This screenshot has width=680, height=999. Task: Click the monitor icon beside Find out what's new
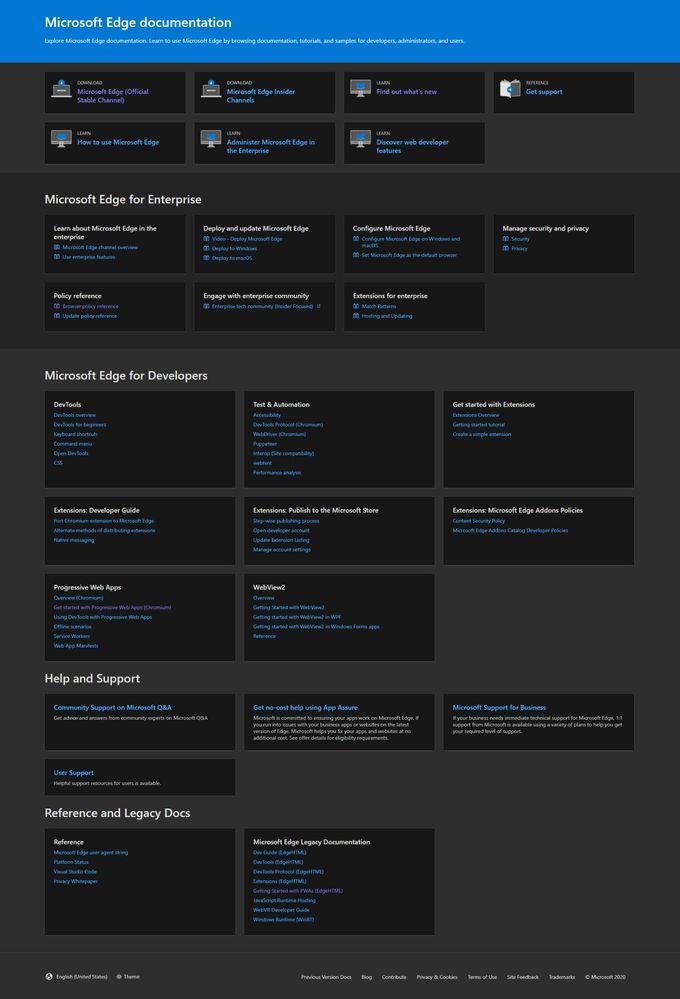361,89
